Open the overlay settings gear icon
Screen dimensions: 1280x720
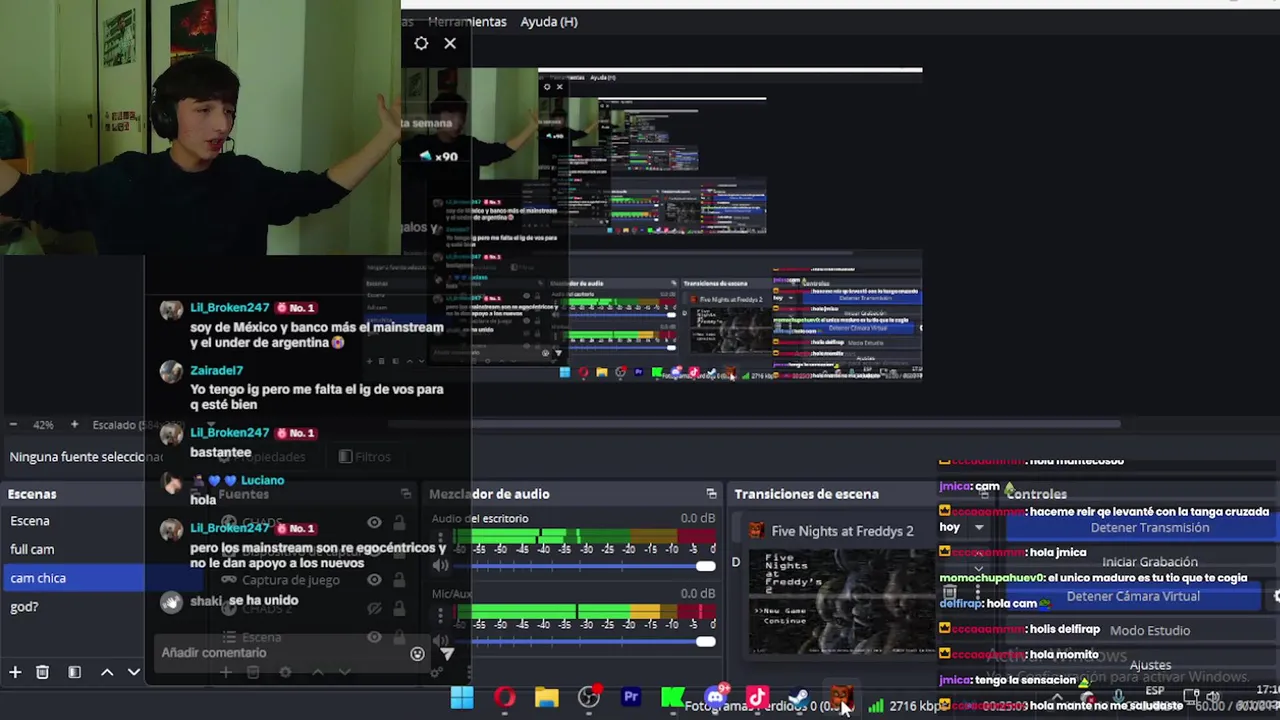(x=421, y=43)
